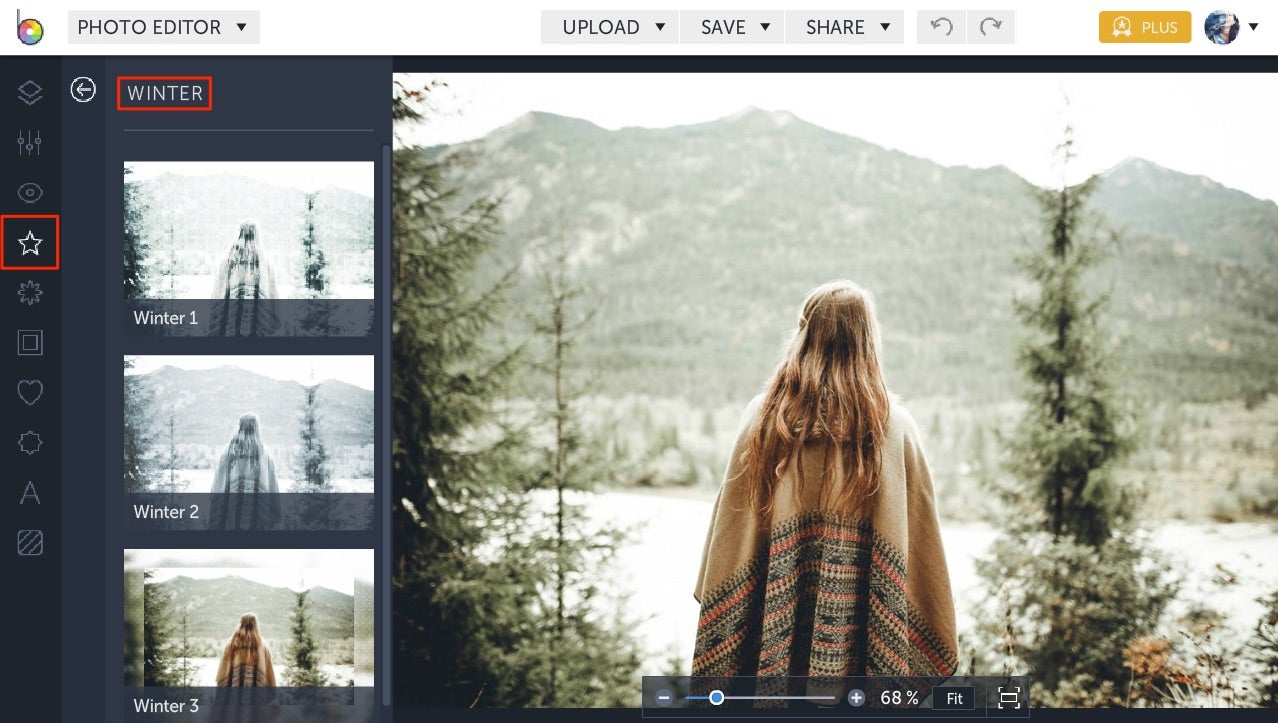Open the Canvas background icon
The width and height of the screenshot is (1278, 723).
(x=30, y=542)
